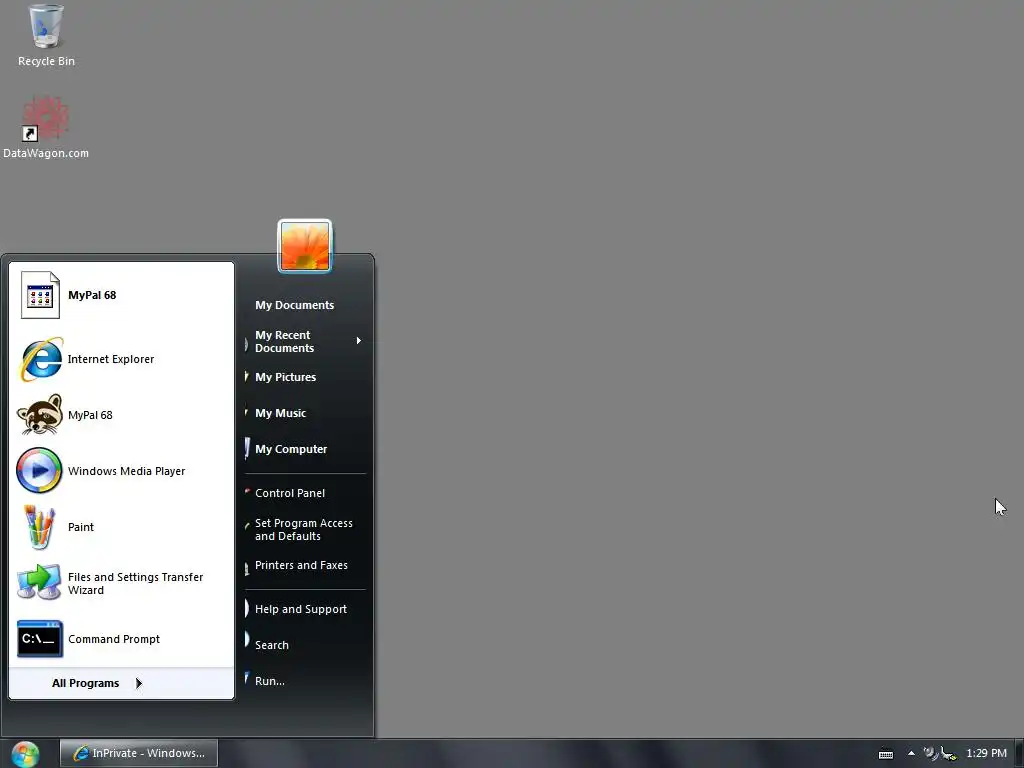Click the Show Desktop strip at taskbar end
The image size is (1024, 768).
[1019, 754]
